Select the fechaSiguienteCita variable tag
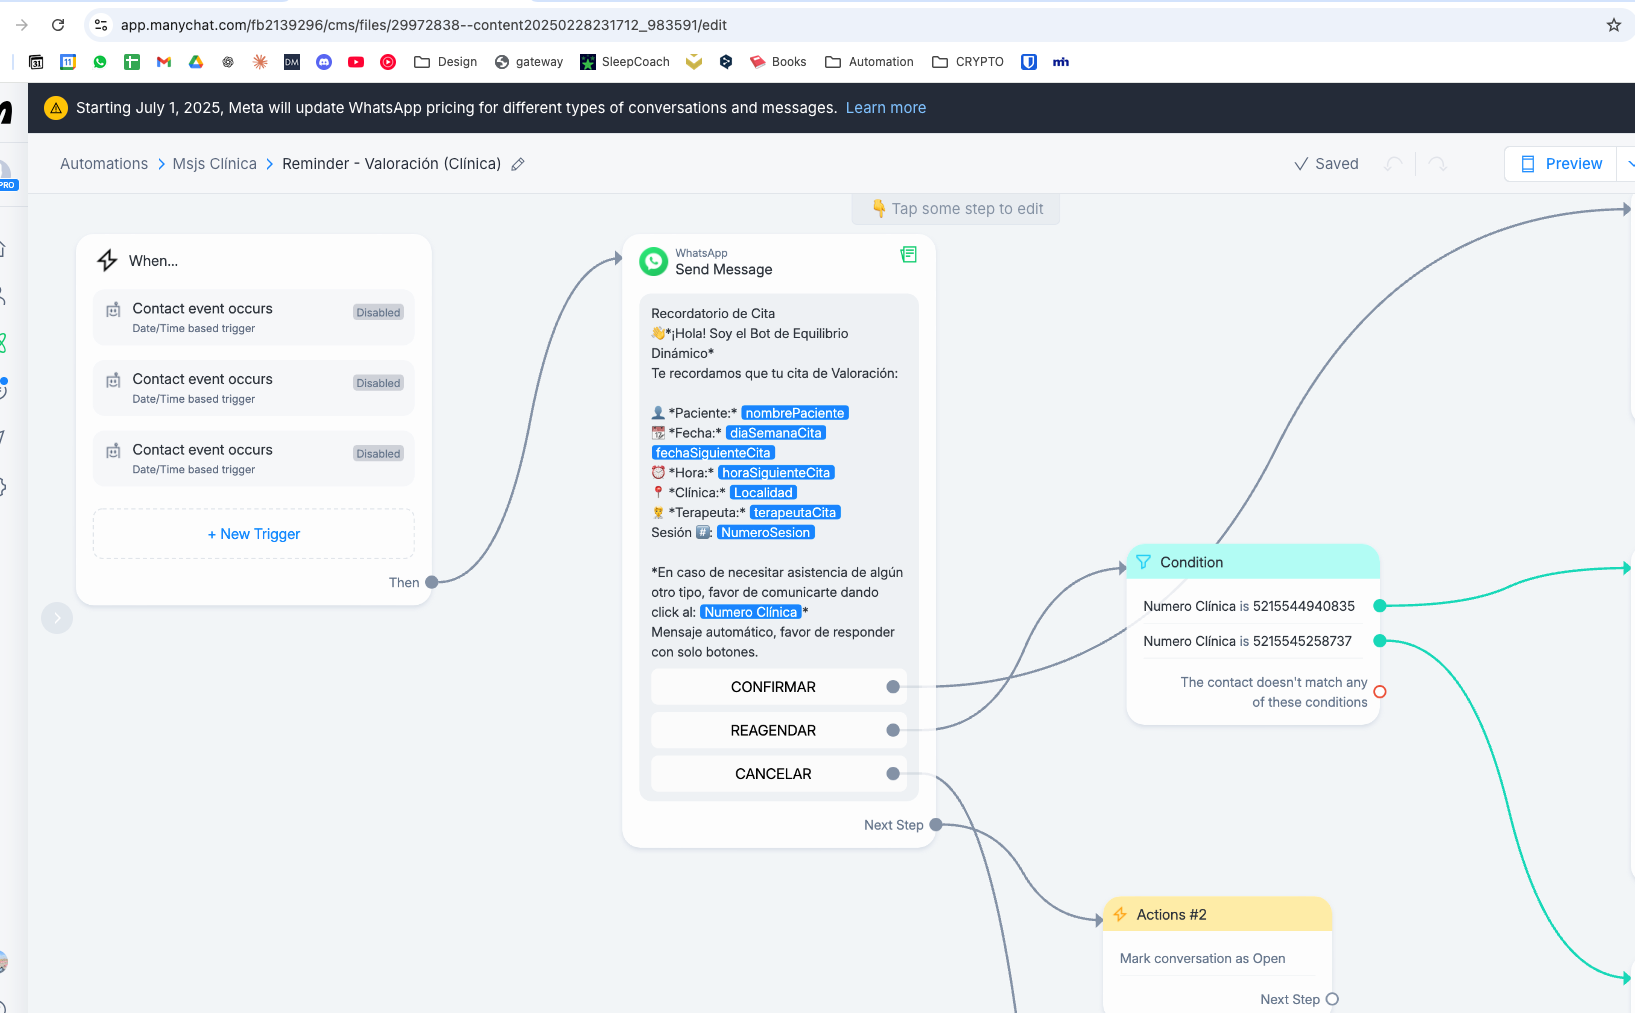 click(x=713, y=453)
